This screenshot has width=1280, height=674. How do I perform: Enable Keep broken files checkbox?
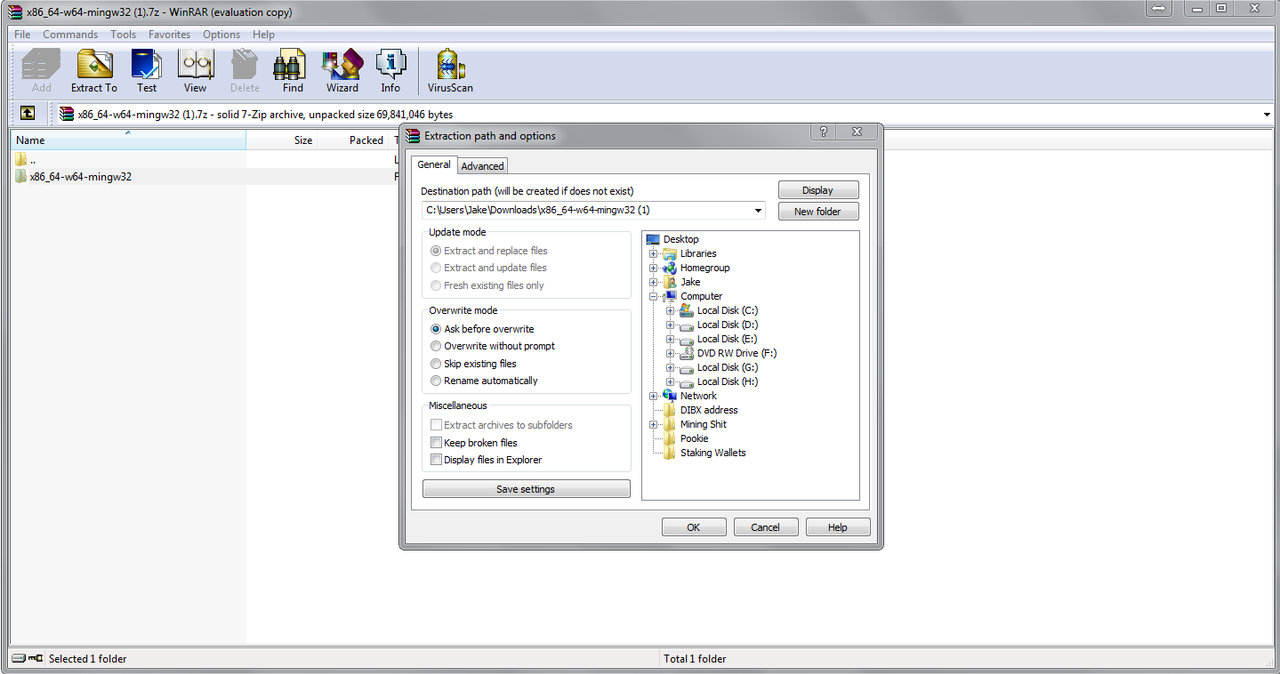pyautogui.click(x=436, y=443)
